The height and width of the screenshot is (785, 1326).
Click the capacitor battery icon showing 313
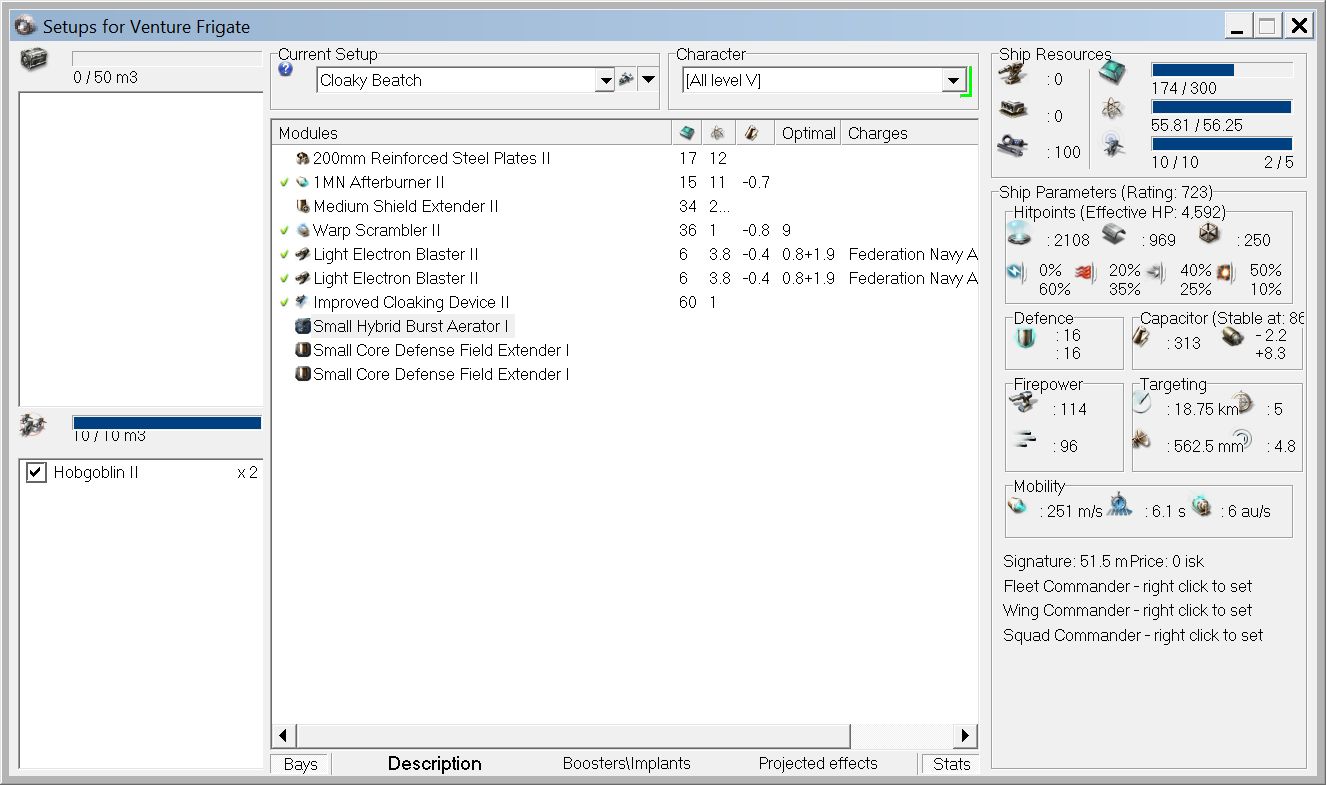[1142, 339]
